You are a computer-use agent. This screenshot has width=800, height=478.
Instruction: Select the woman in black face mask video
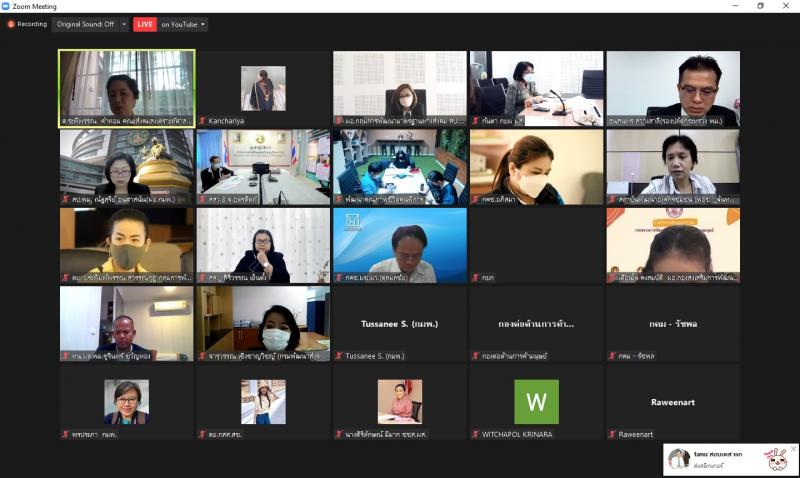(x=127, y=245)
